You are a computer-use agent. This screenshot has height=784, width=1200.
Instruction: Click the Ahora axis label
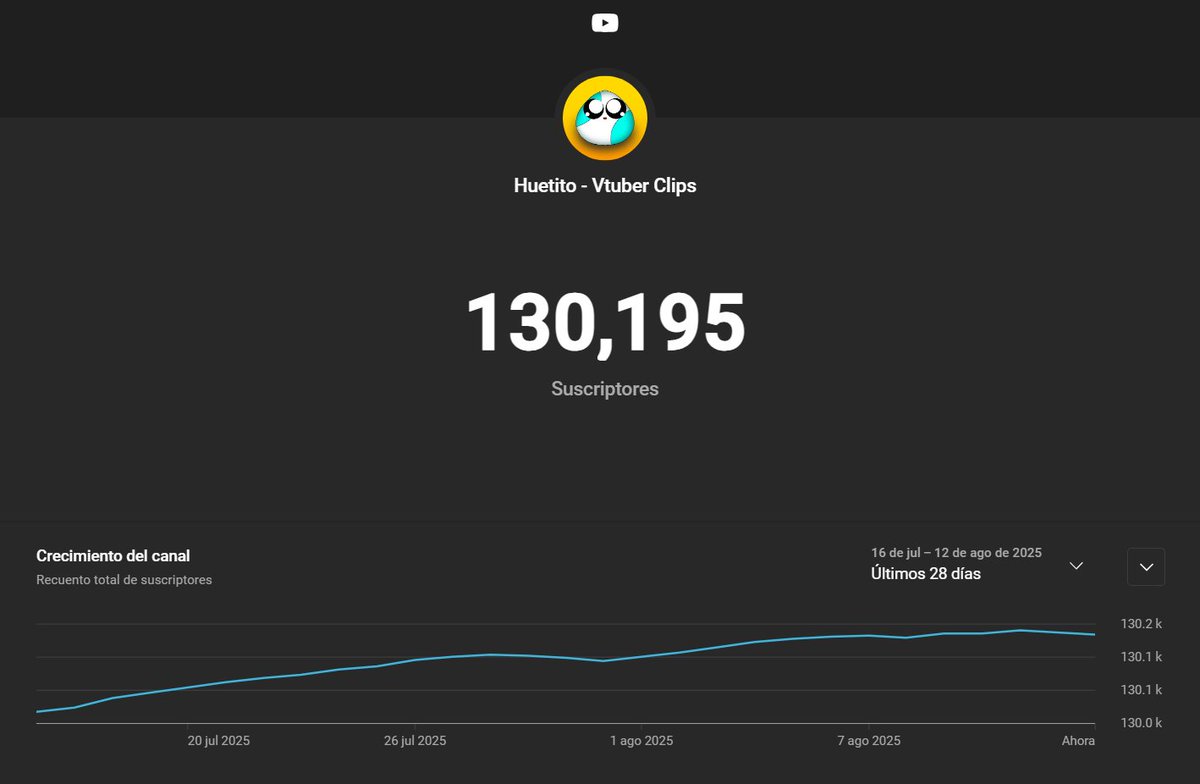click(1078, 741)
